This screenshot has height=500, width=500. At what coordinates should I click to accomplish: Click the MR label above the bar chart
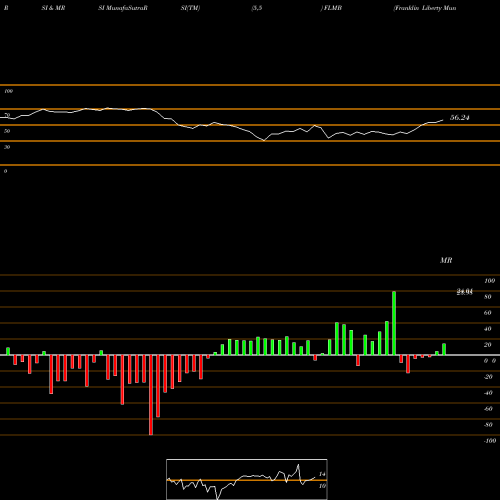coord(446,260)
